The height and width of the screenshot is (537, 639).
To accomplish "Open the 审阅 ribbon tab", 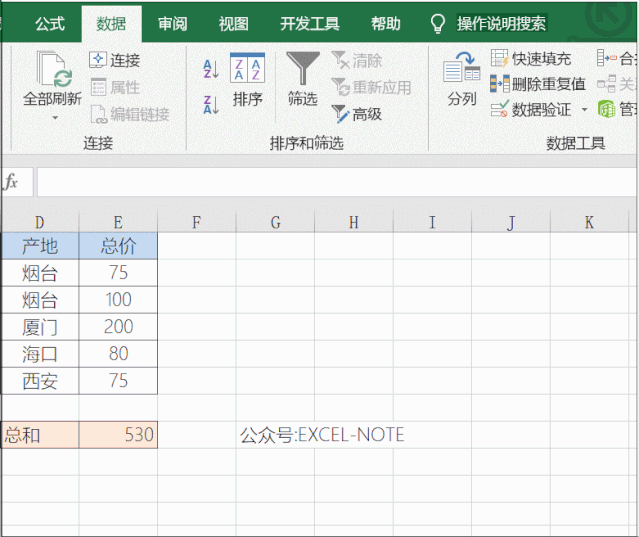I will point(172,23).
